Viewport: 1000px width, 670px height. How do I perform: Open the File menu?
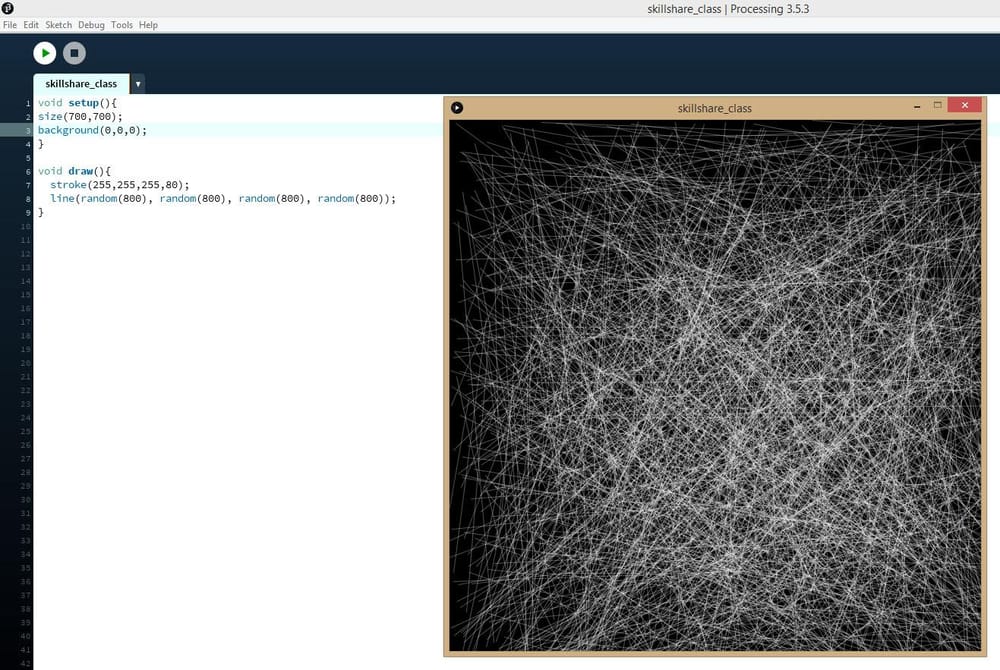10,25
